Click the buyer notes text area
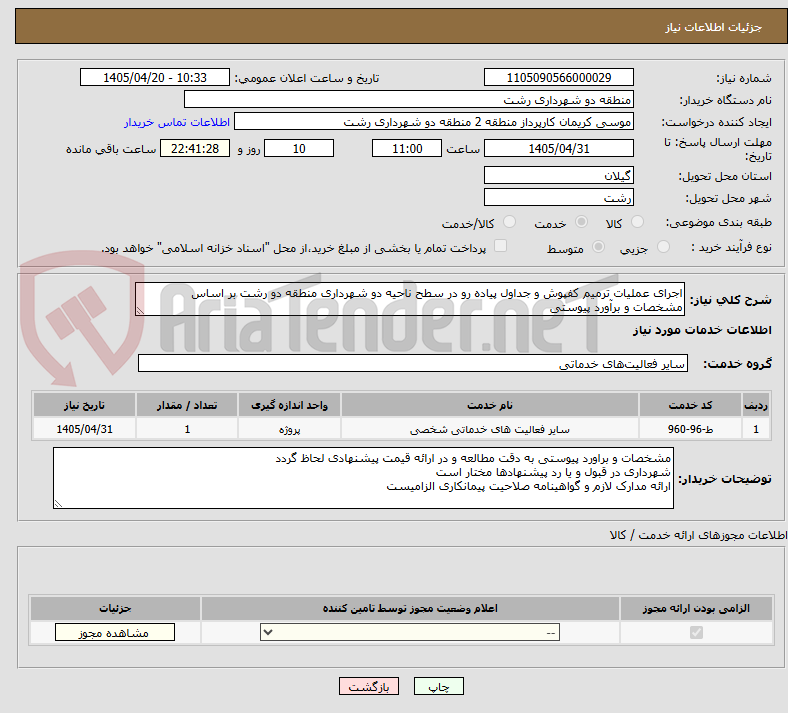788x713 pixels. coord(363,478)
